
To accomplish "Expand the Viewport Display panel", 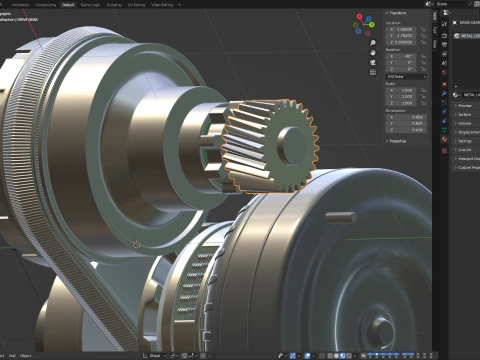I will point(467,159).
